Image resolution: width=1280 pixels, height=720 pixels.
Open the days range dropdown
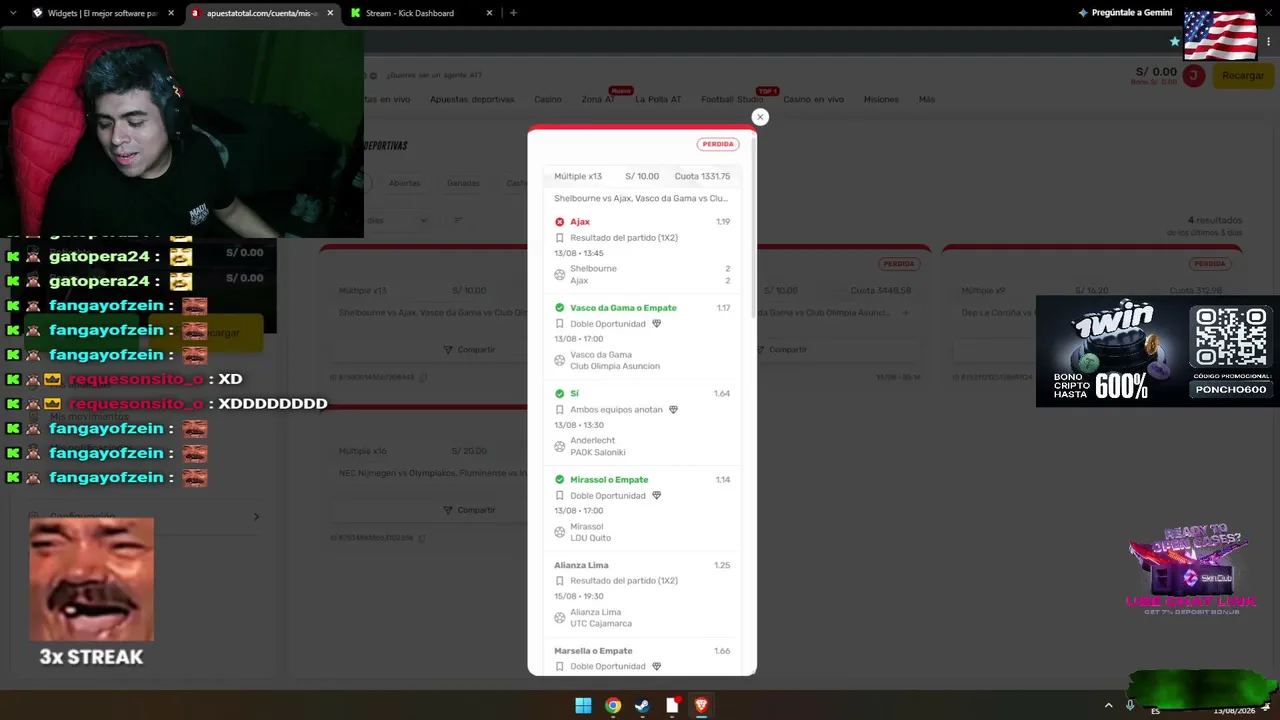[397, 220]
